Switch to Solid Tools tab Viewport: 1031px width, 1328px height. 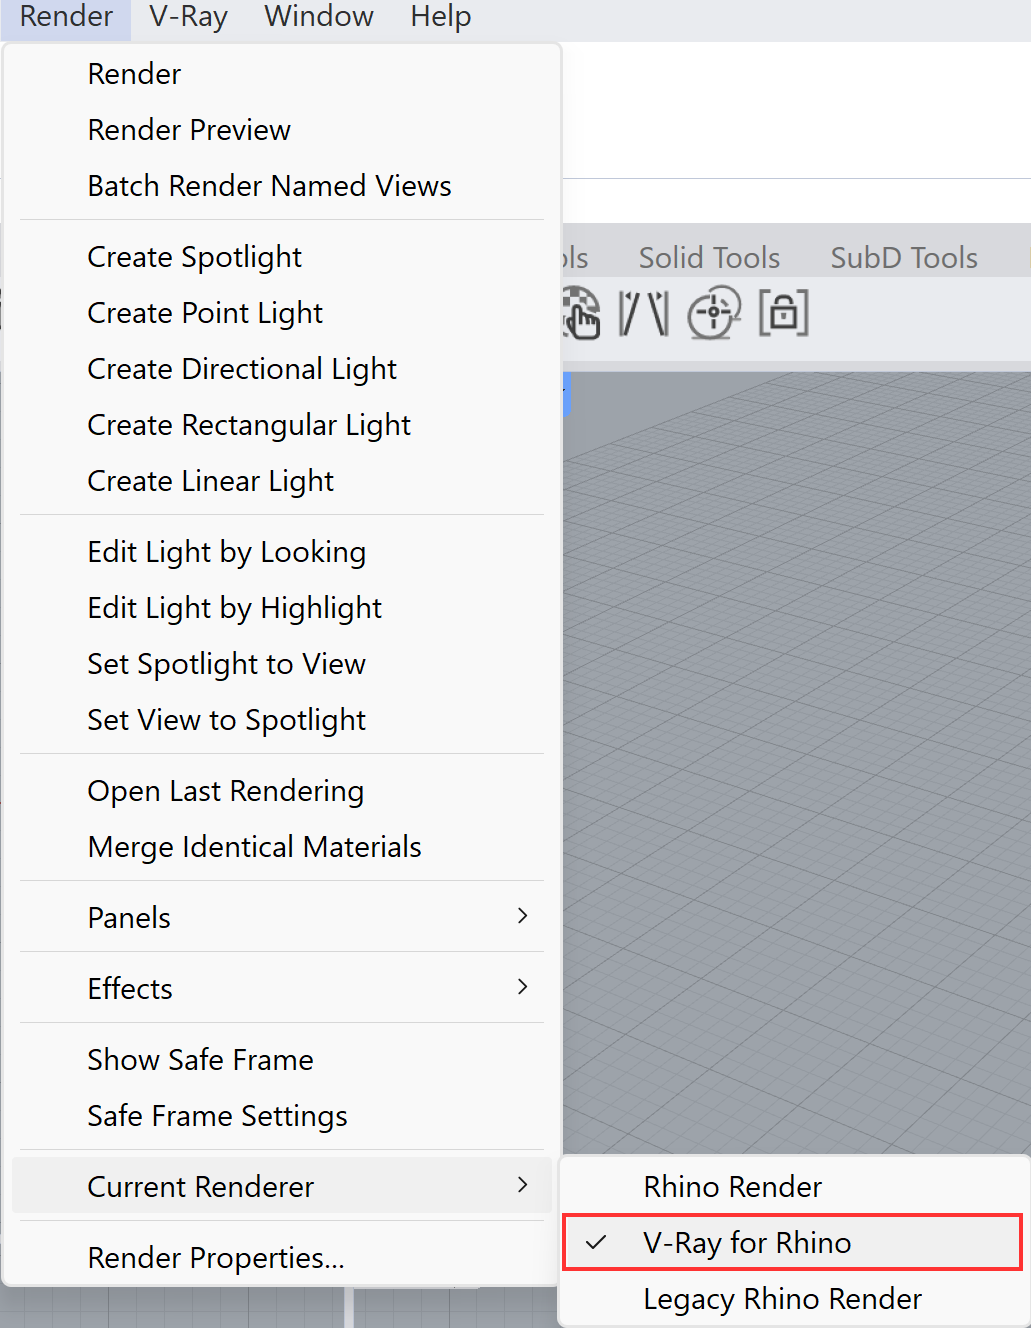click(x=709, y=258)
